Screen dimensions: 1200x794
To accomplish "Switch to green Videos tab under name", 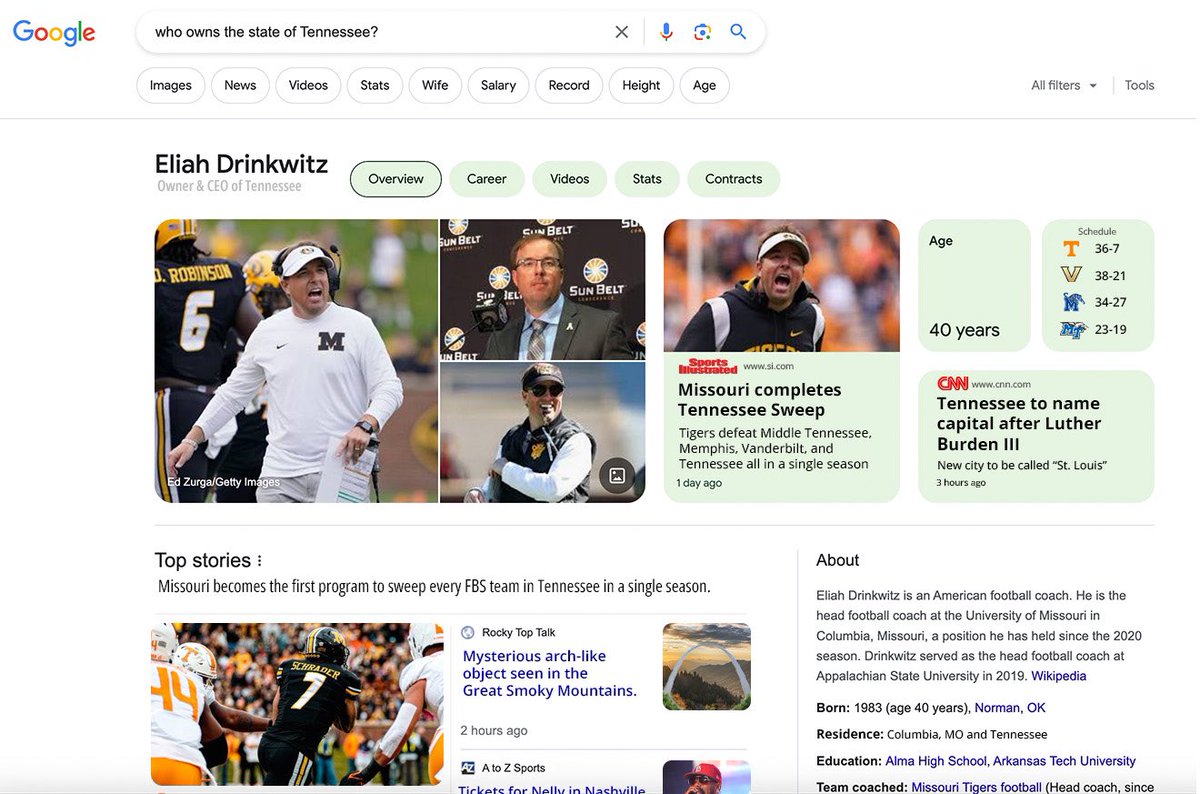I will coord(569,179).
